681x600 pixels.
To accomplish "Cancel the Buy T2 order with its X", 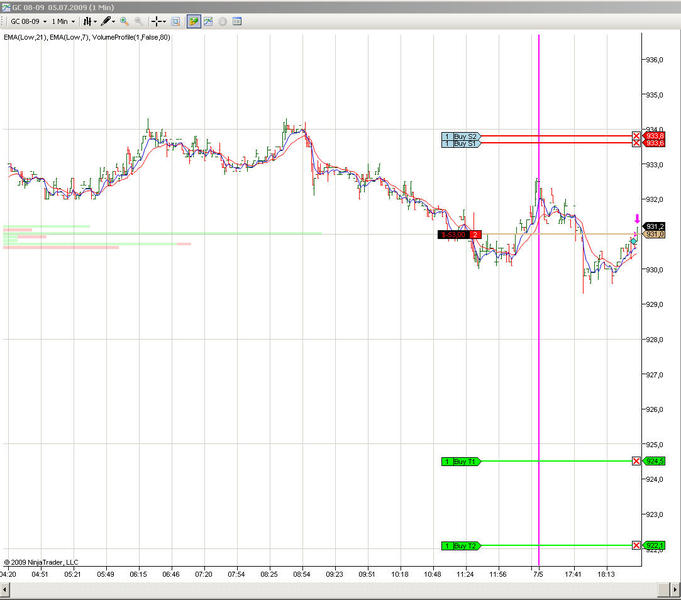I will point(636,546).
